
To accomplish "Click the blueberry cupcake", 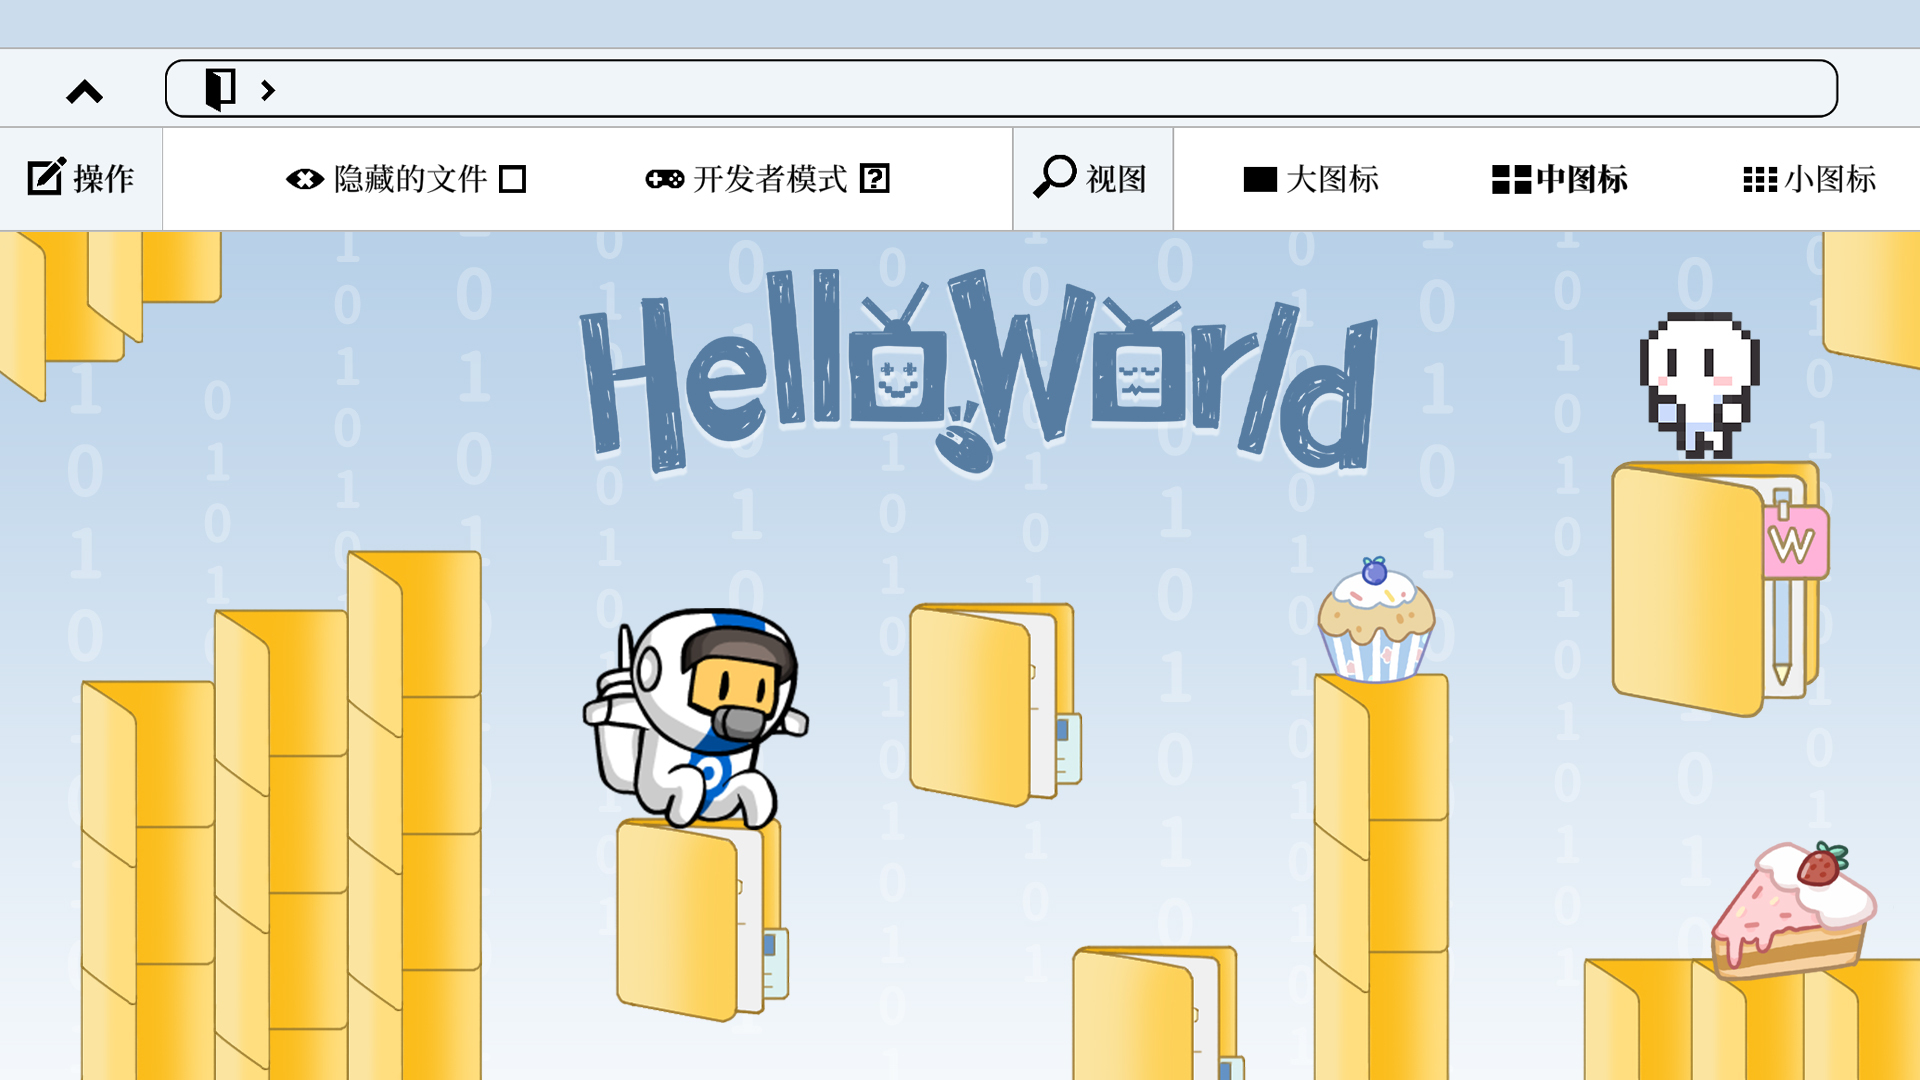I will [1376, 620].
